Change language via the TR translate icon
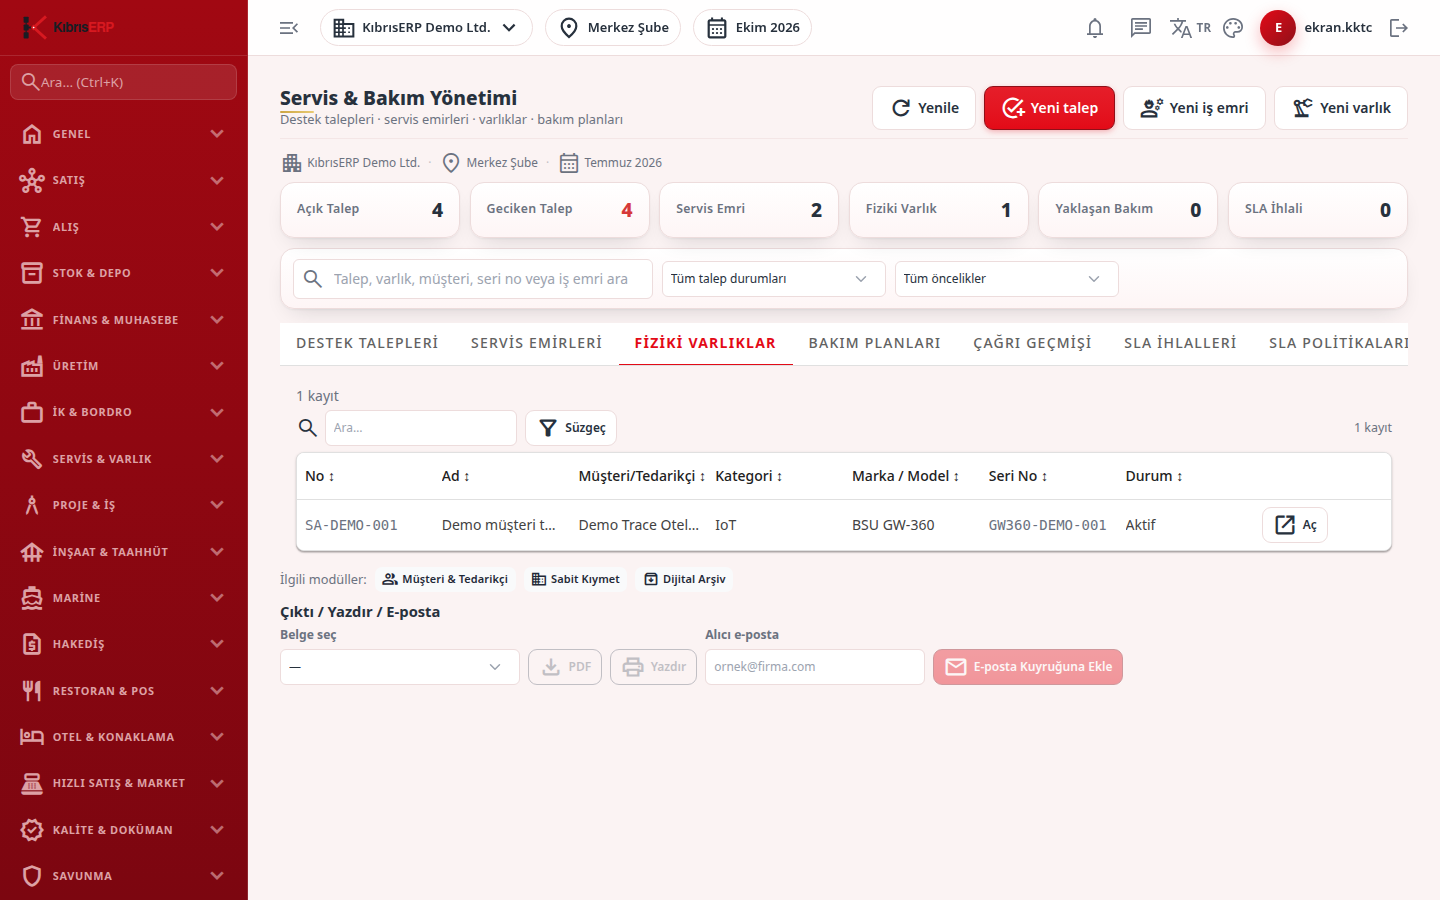This screenshot has width=1440, height=900. 1190,28
